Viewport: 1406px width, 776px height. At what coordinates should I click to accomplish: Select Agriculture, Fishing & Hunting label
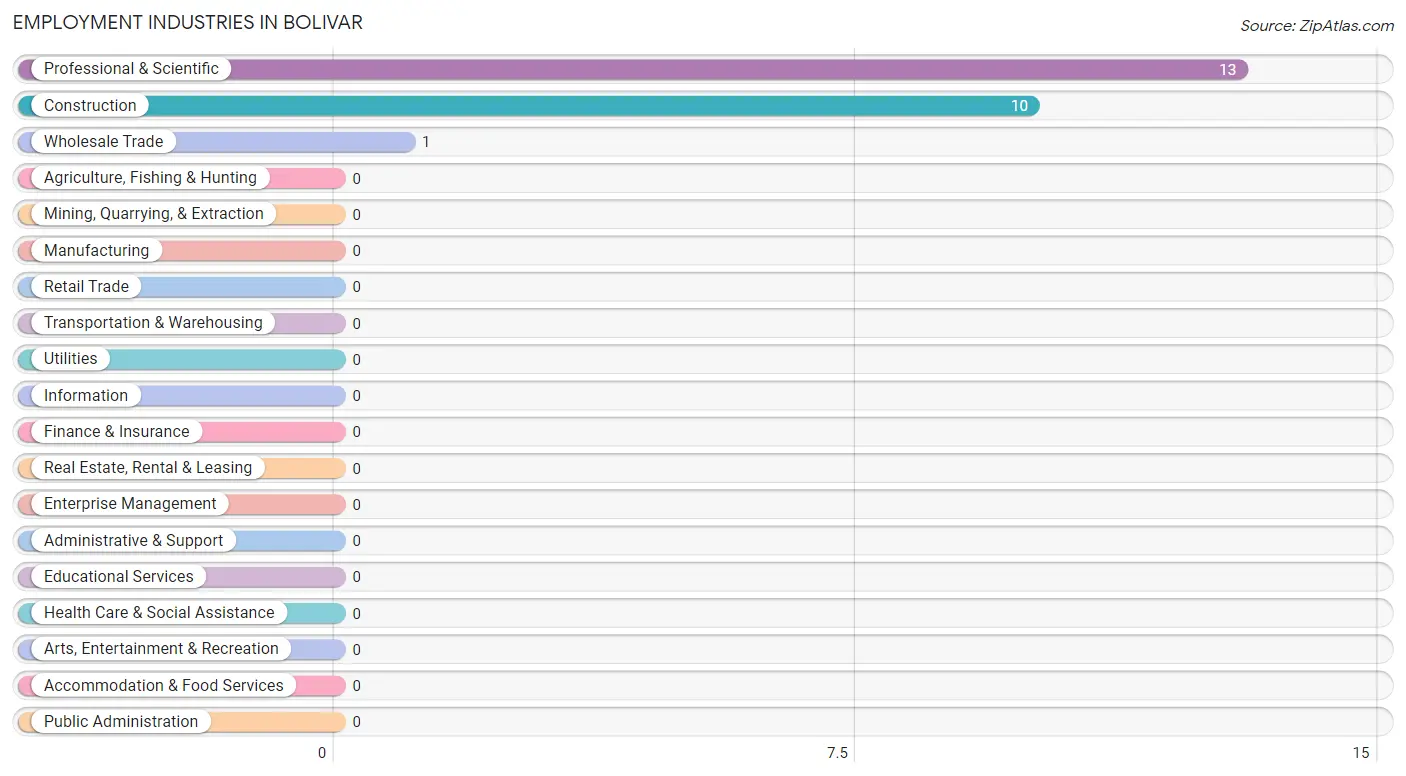(150, 178)
